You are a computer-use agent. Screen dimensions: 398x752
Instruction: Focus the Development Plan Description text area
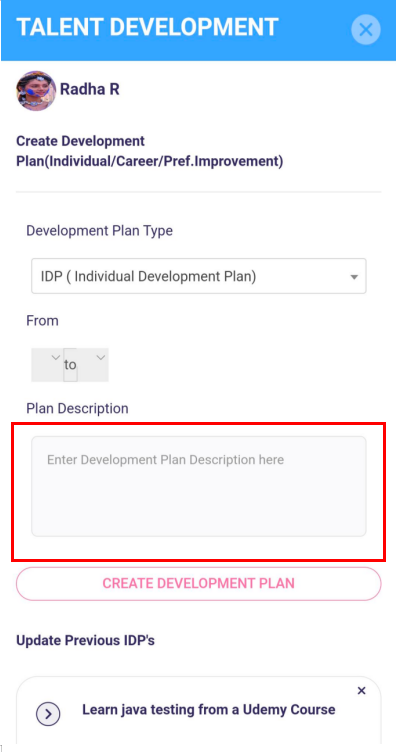(199, 486)
